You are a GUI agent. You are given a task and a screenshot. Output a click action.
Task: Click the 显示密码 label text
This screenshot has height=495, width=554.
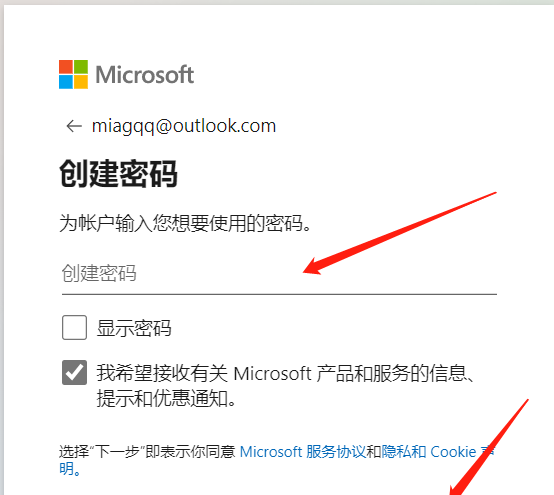(x=134, y=328)
